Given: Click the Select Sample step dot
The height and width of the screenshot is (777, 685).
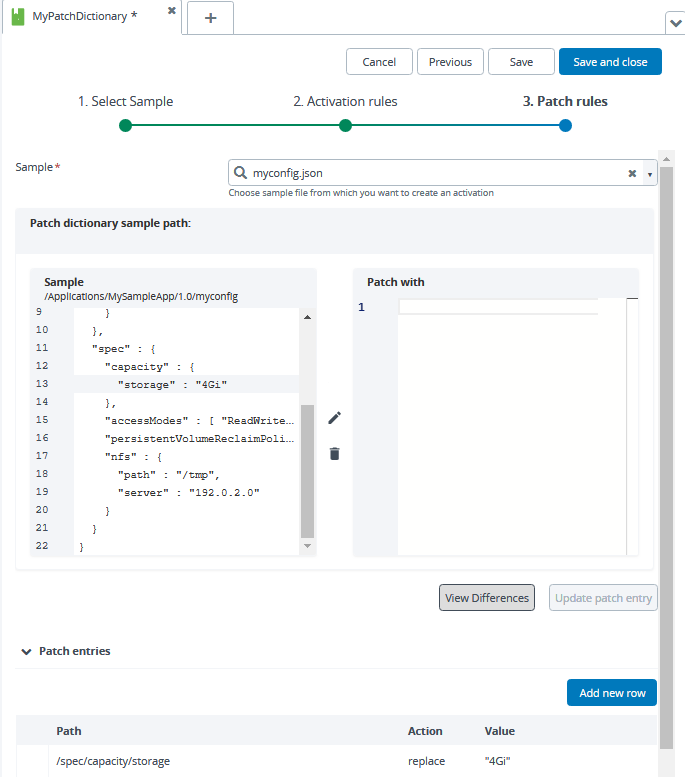Looking at the screenshot, I should [125, 125].
